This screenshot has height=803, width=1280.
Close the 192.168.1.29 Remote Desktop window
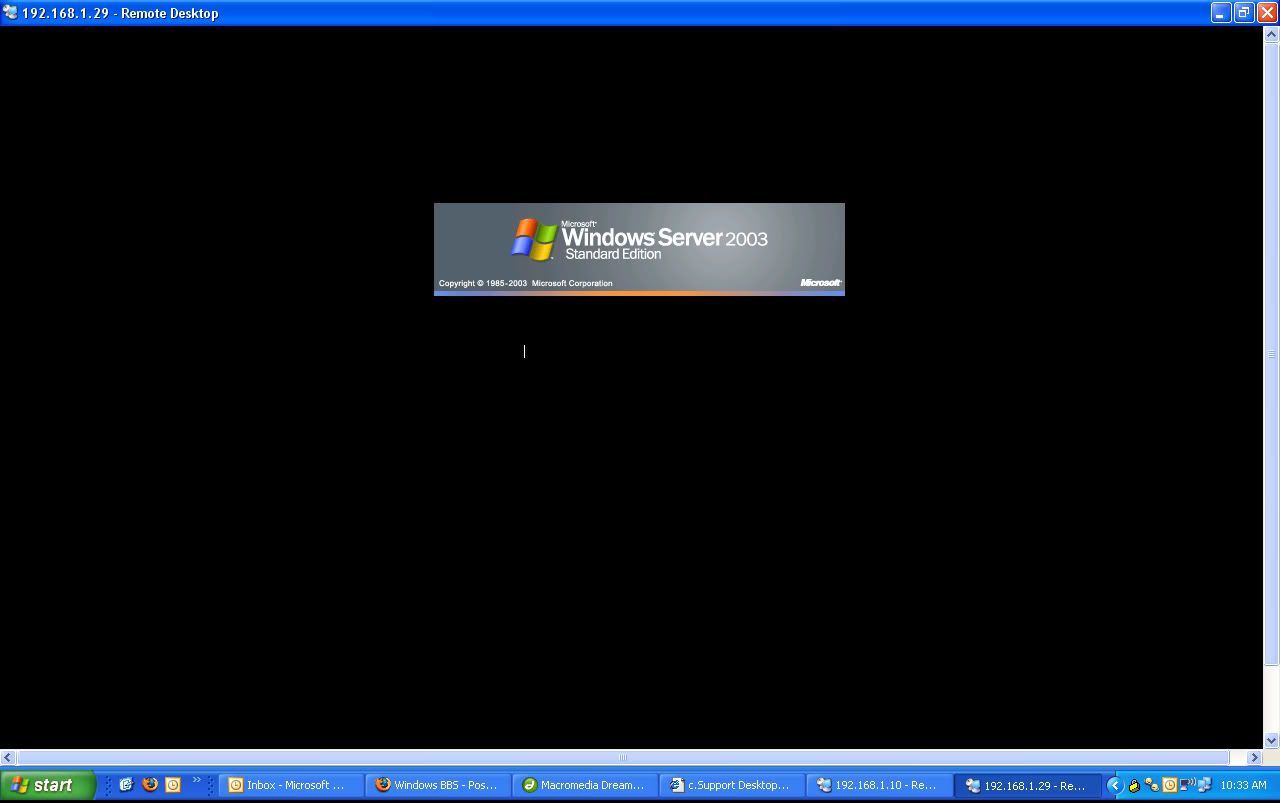(x=1267, y=13)
